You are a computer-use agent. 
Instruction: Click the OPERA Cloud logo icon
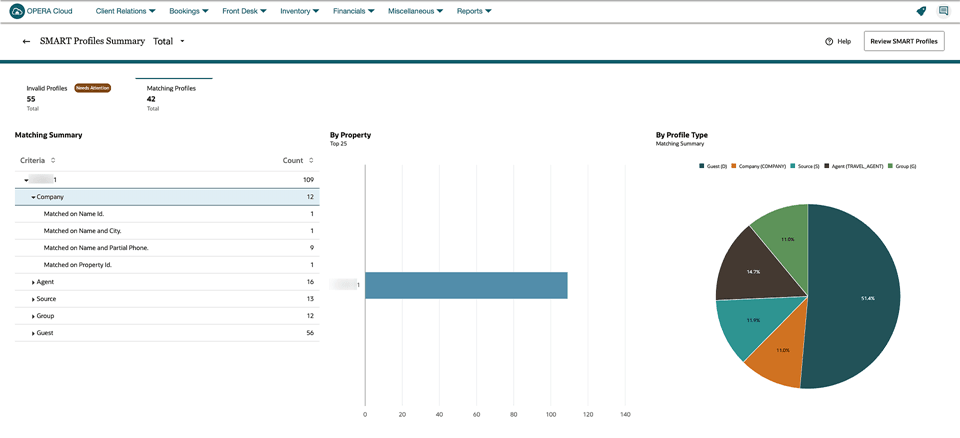pos(17,11)
